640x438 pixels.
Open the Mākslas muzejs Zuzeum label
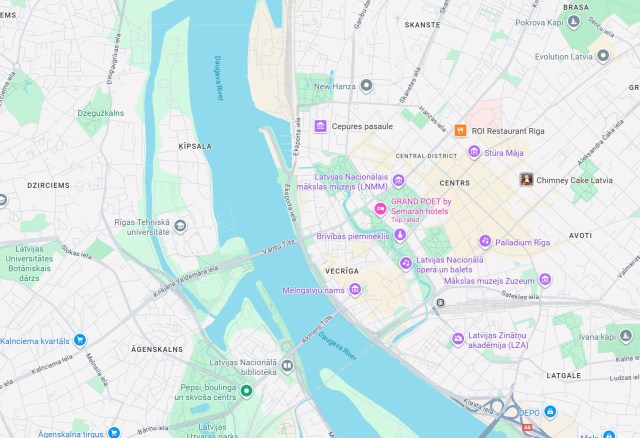[489, 281]
